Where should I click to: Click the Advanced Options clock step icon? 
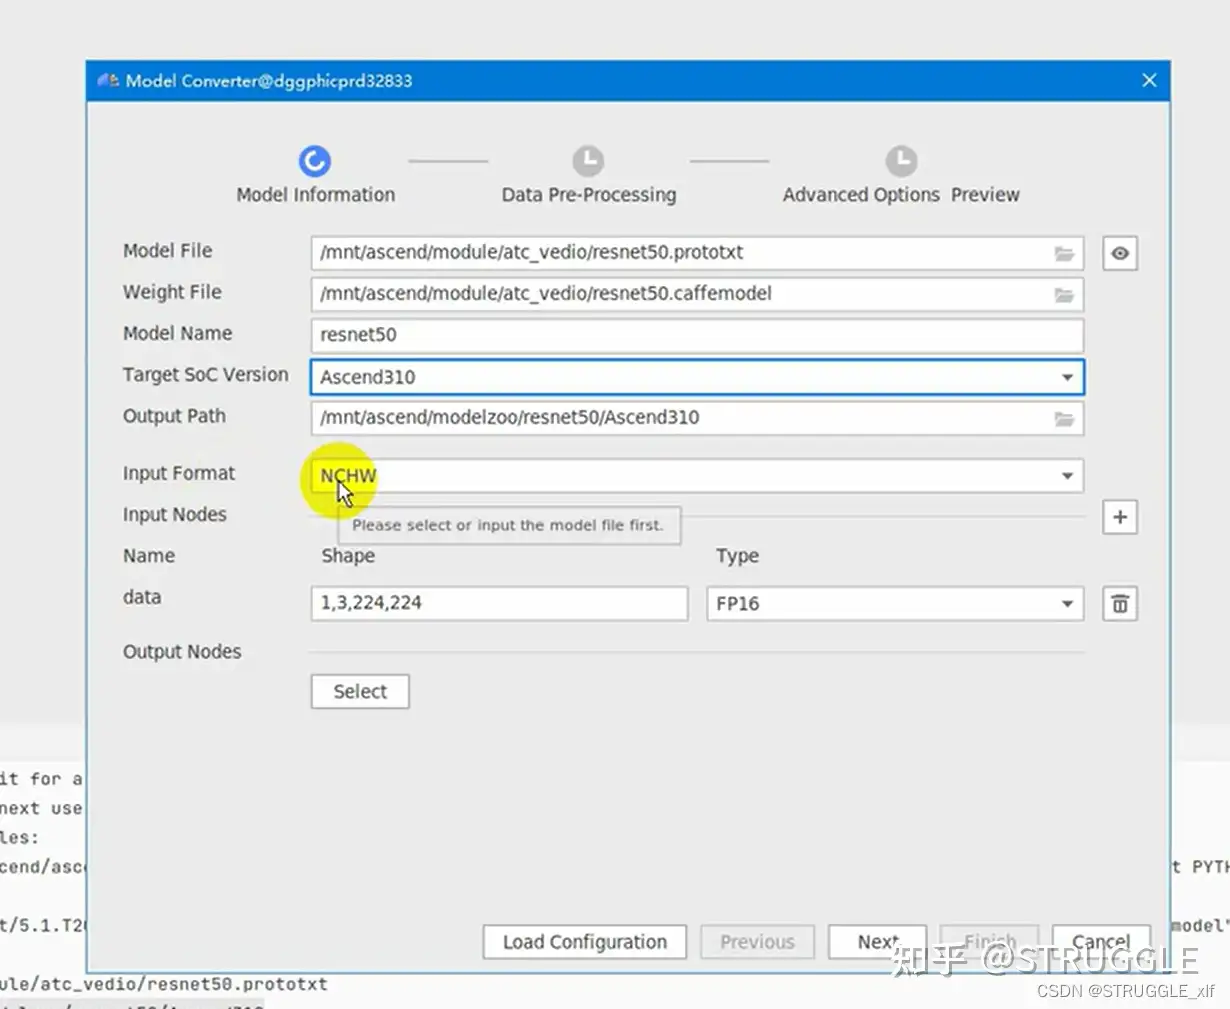tap(901, 161)
